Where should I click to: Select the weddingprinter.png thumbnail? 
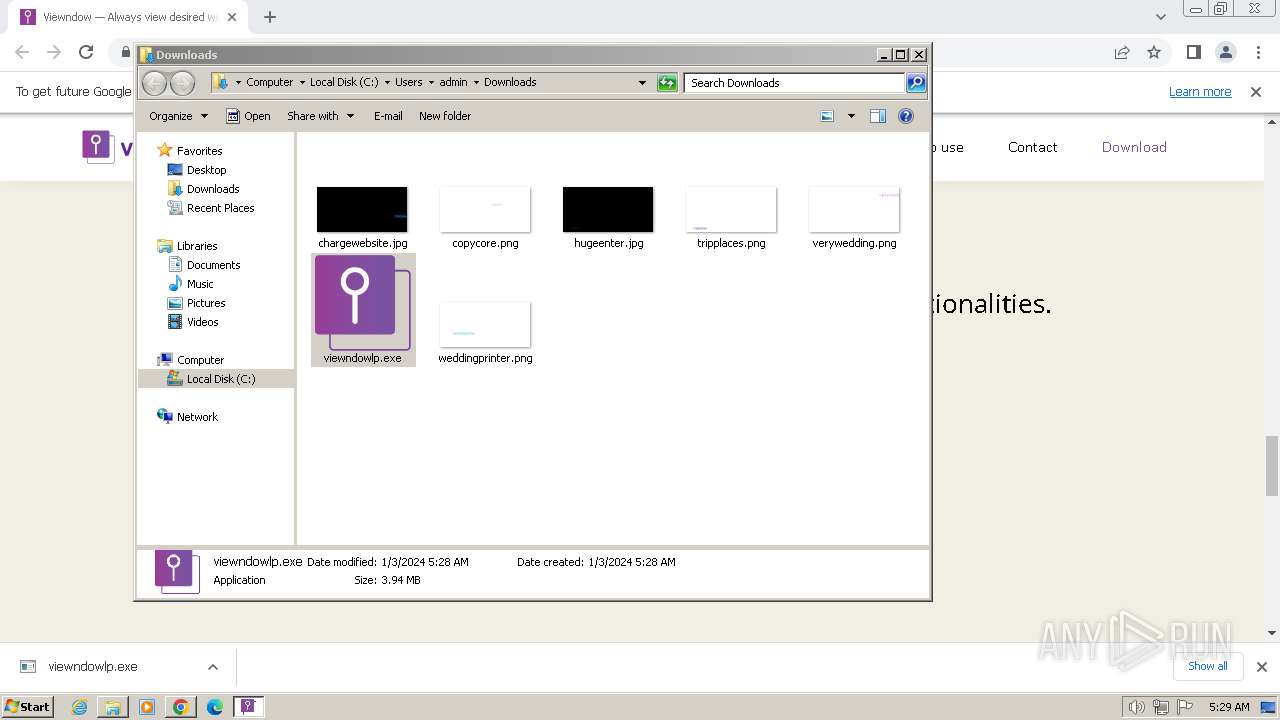(485, 324)
